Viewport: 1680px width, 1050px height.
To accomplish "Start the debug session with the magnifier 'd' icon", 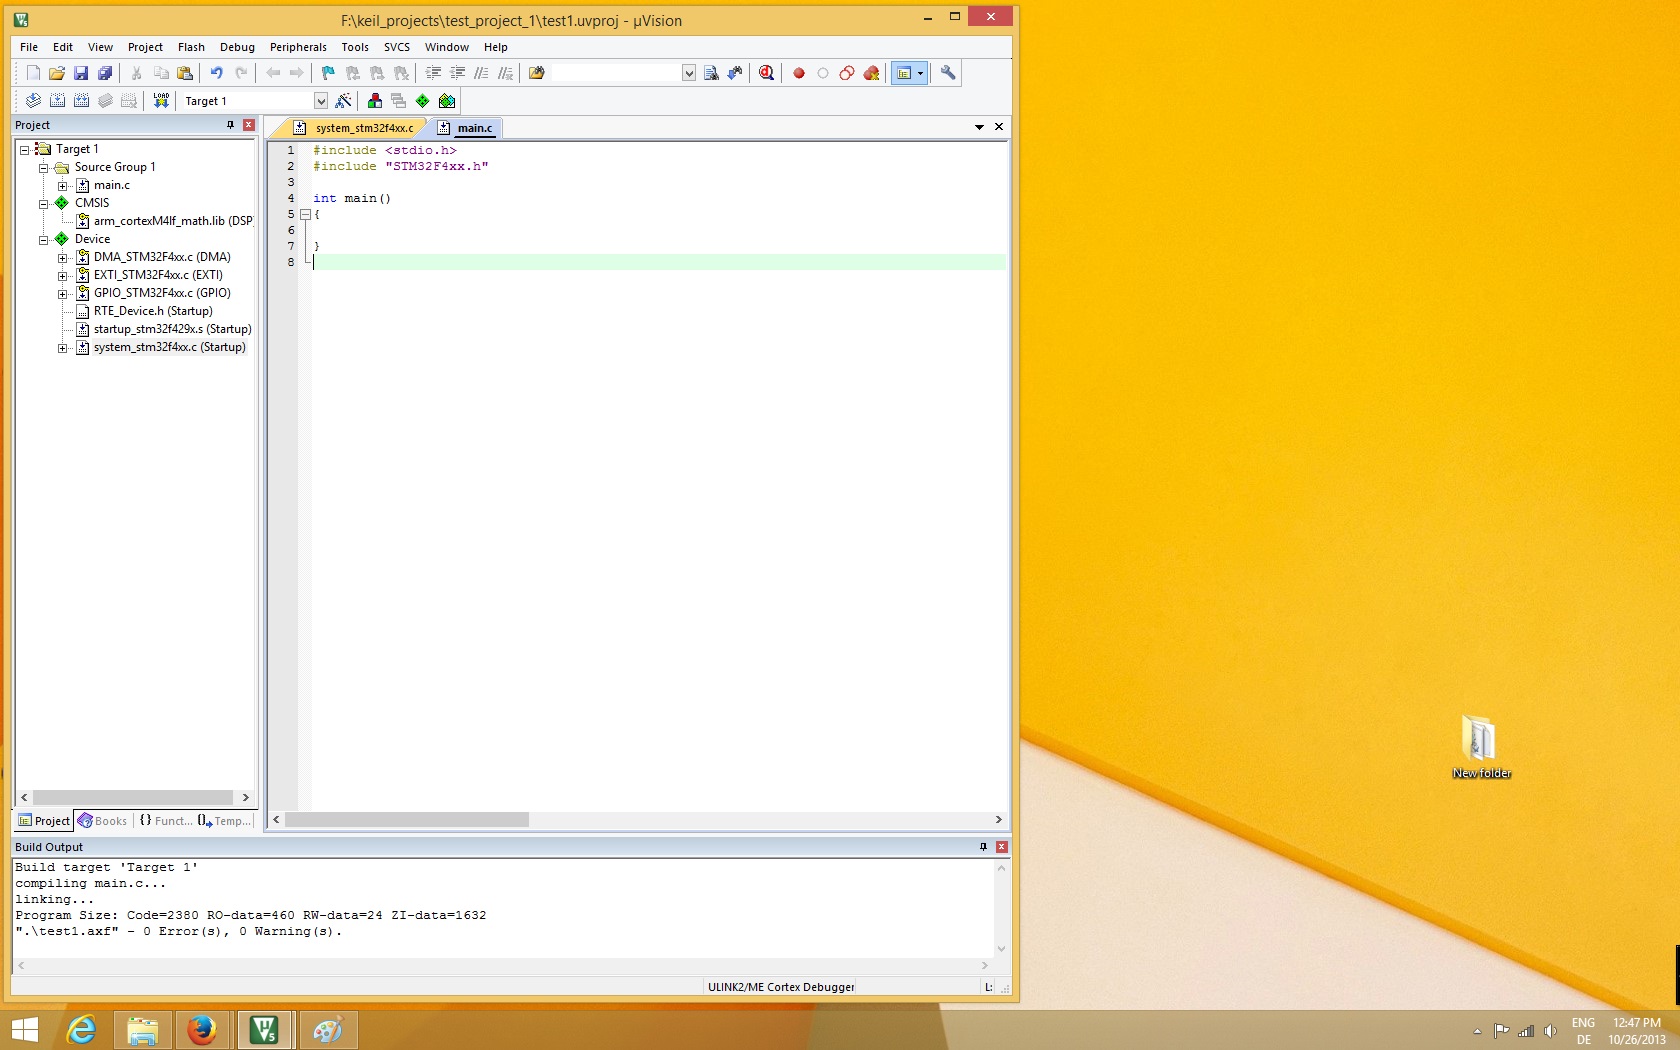I will pyautogui.click(x=767, y=73).
